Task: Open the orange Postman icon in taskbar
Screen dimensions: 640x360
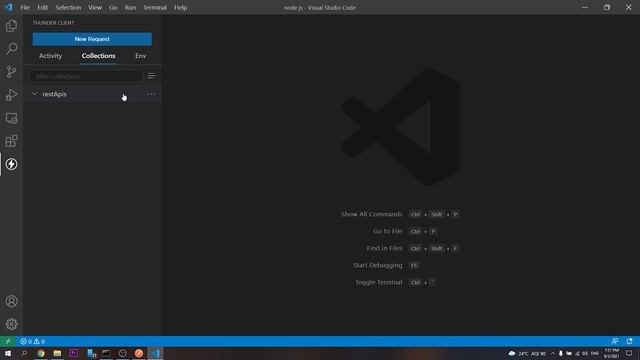Action: pyautogui.click(x=139, y=353)
